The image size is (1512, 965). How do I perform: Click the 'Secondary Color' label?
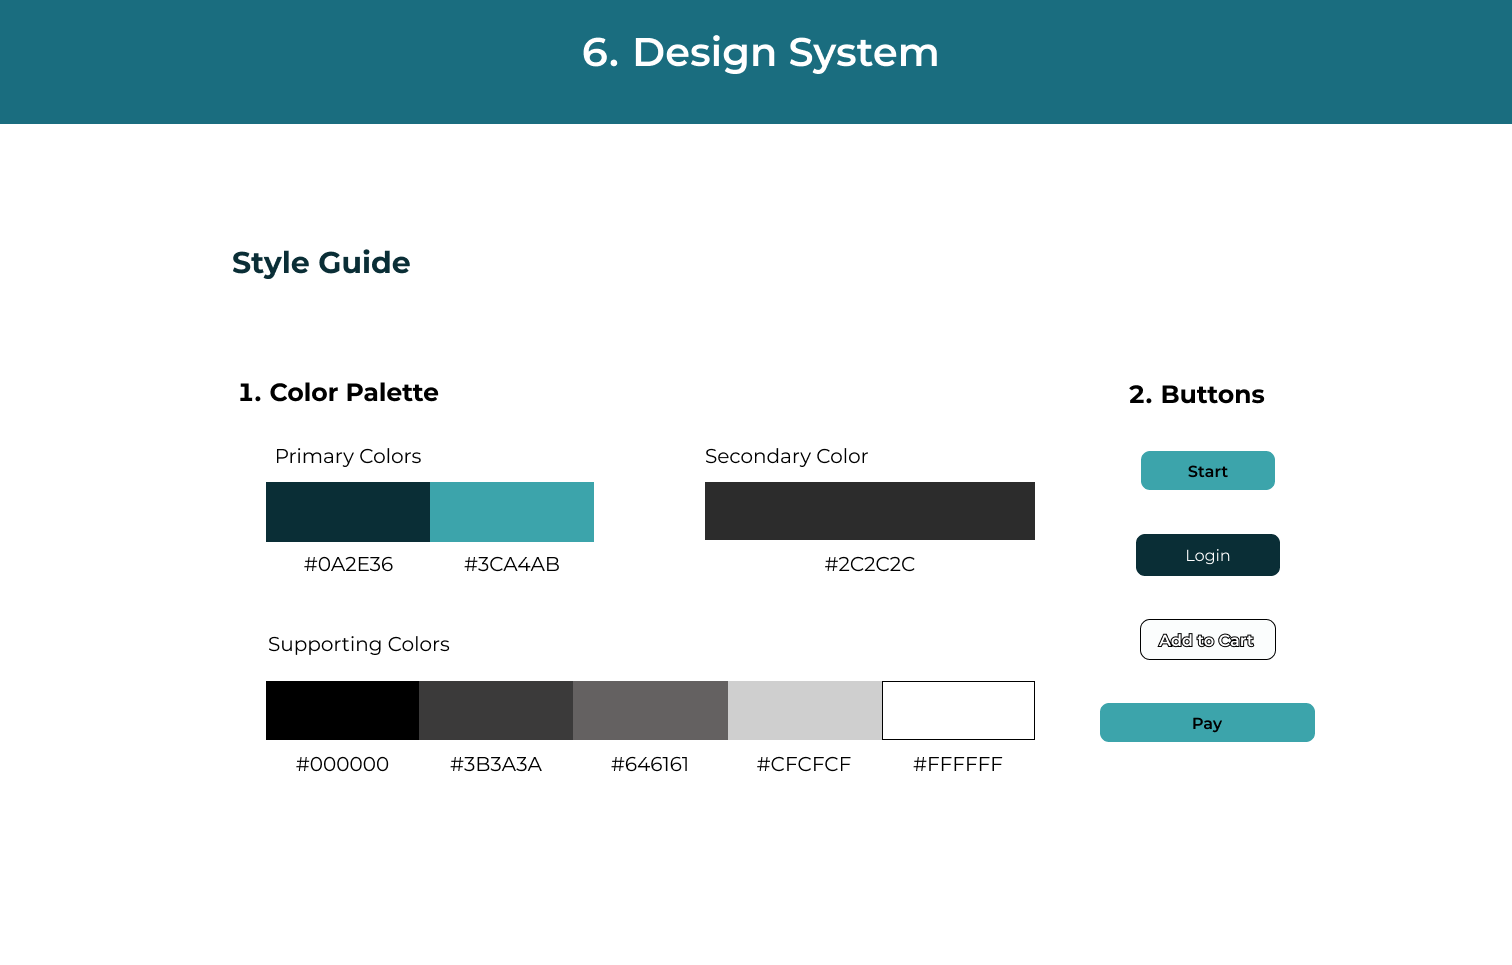786,456
